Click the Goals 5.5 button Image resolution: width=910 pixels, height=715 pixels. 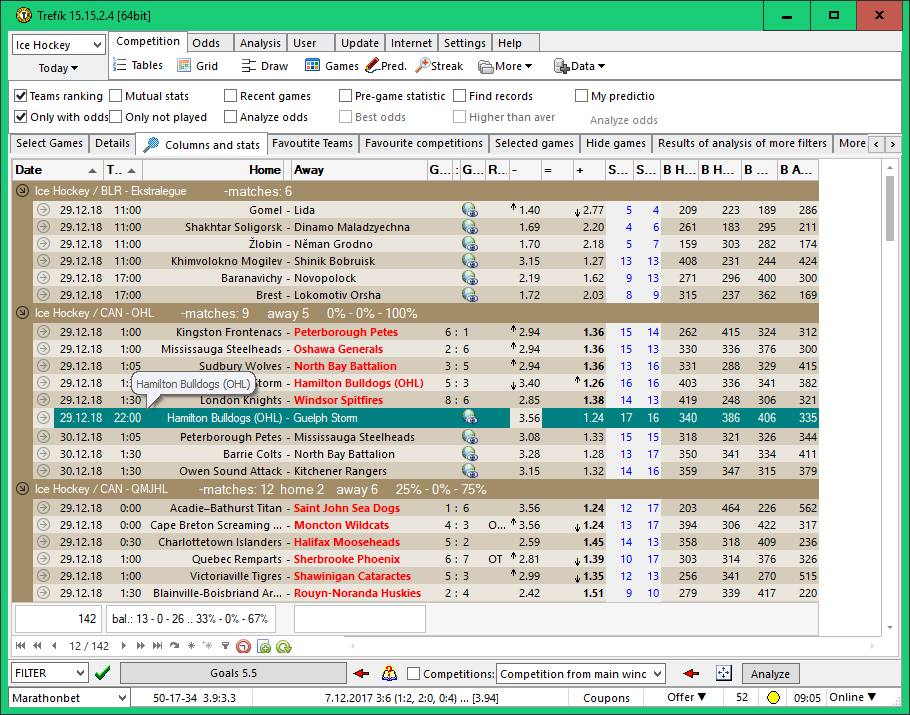233,673
